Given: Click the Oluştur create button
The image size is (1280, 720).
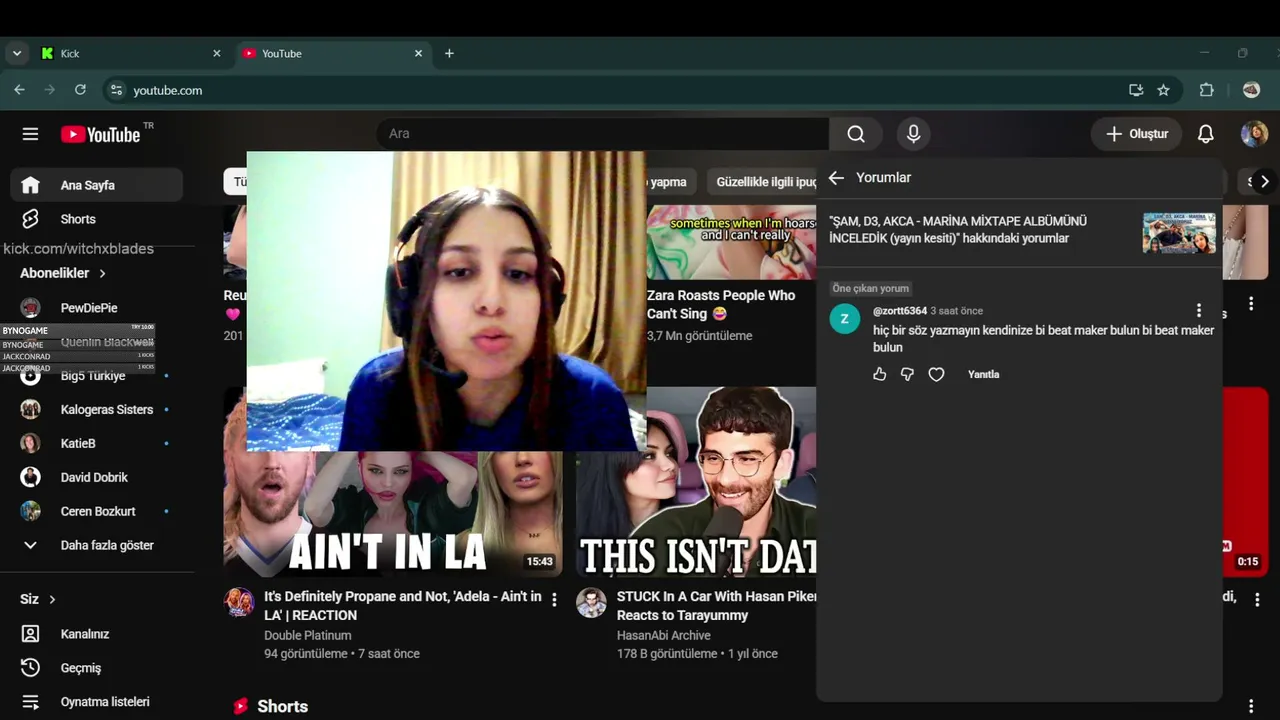Looking at the screenshot, I should [1136, 134].
